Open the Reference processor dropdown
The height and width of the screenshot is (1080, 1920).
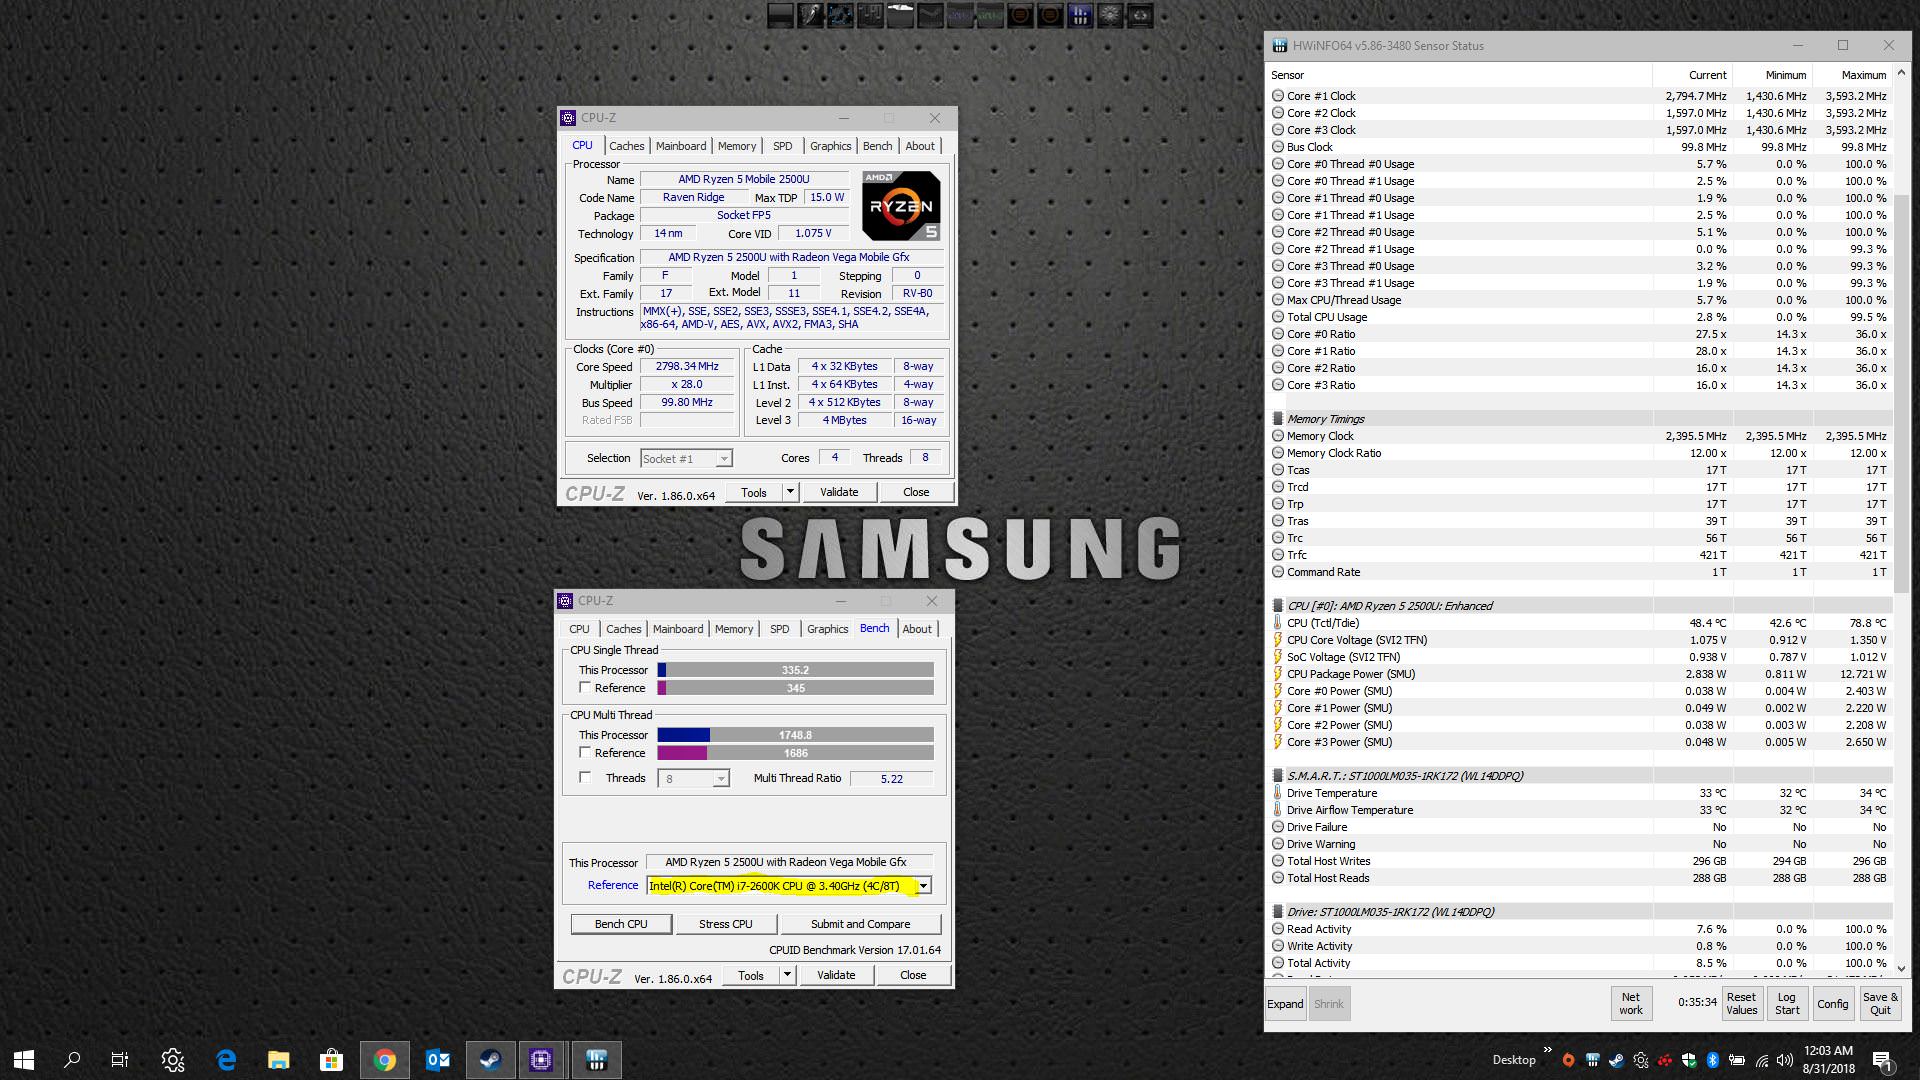click(x=924, y=886)
